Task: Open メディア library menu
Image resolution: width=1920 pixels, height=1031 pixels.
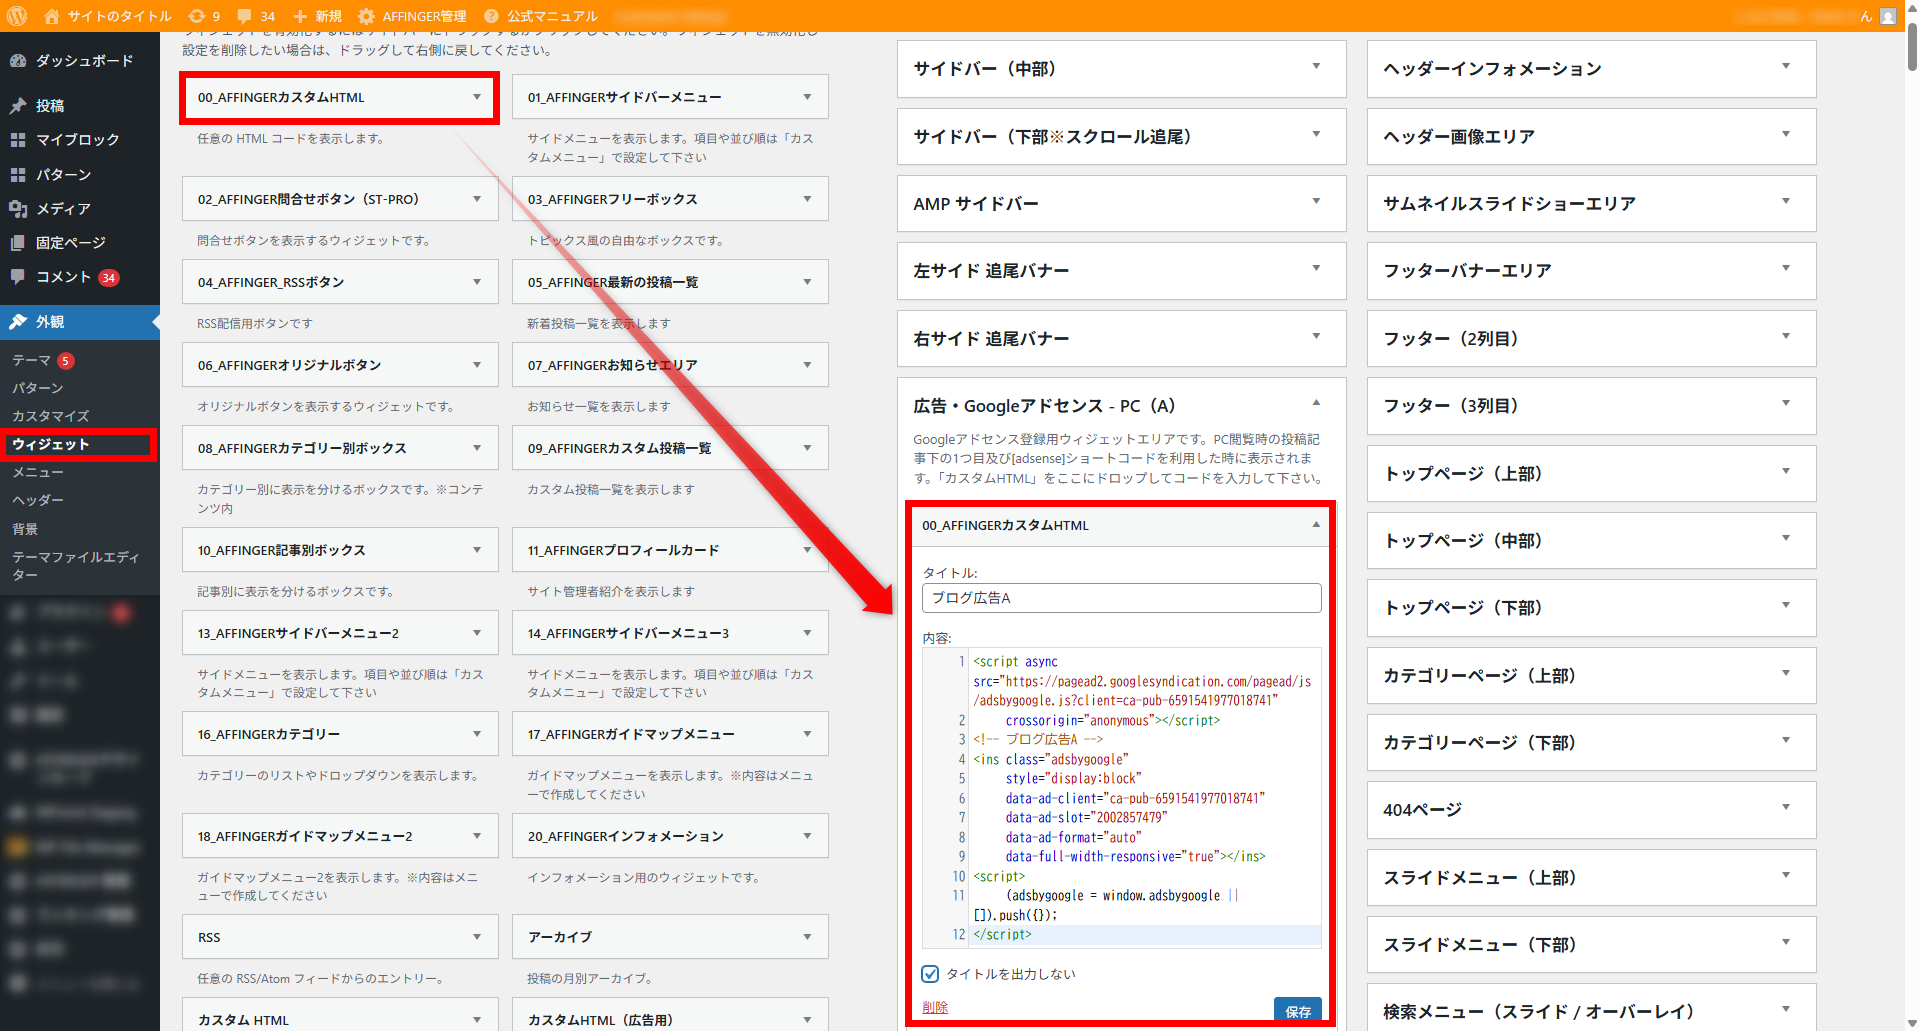Action: click(80, 208)
